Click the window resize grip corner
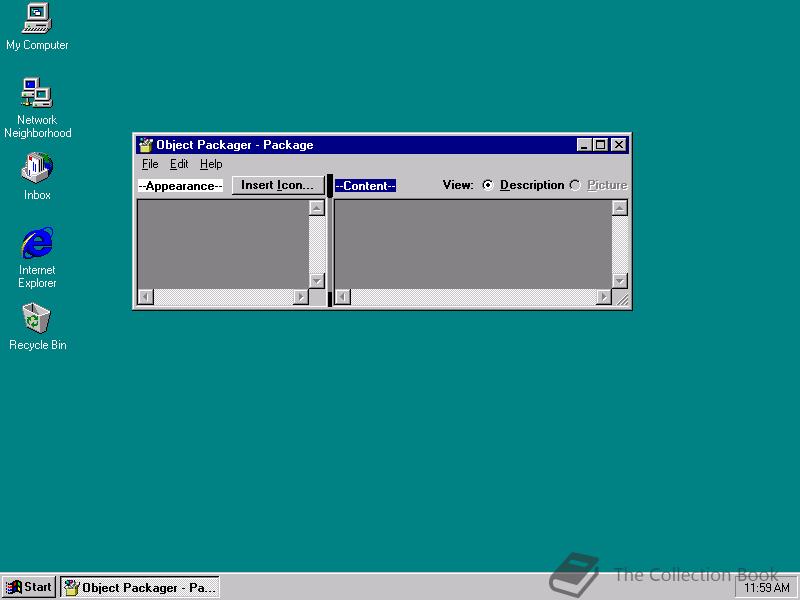This screenshot has height=600, width=800. (621, 298)
